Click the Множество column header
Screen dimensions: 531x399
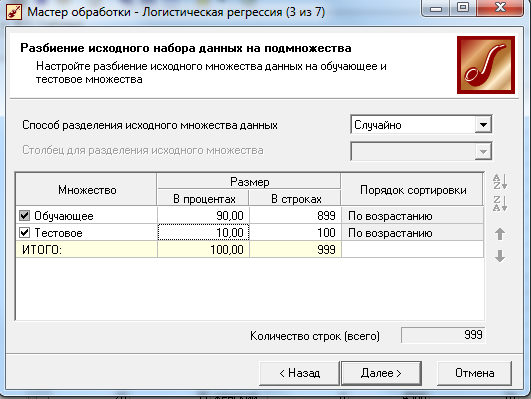click(87, 190)
